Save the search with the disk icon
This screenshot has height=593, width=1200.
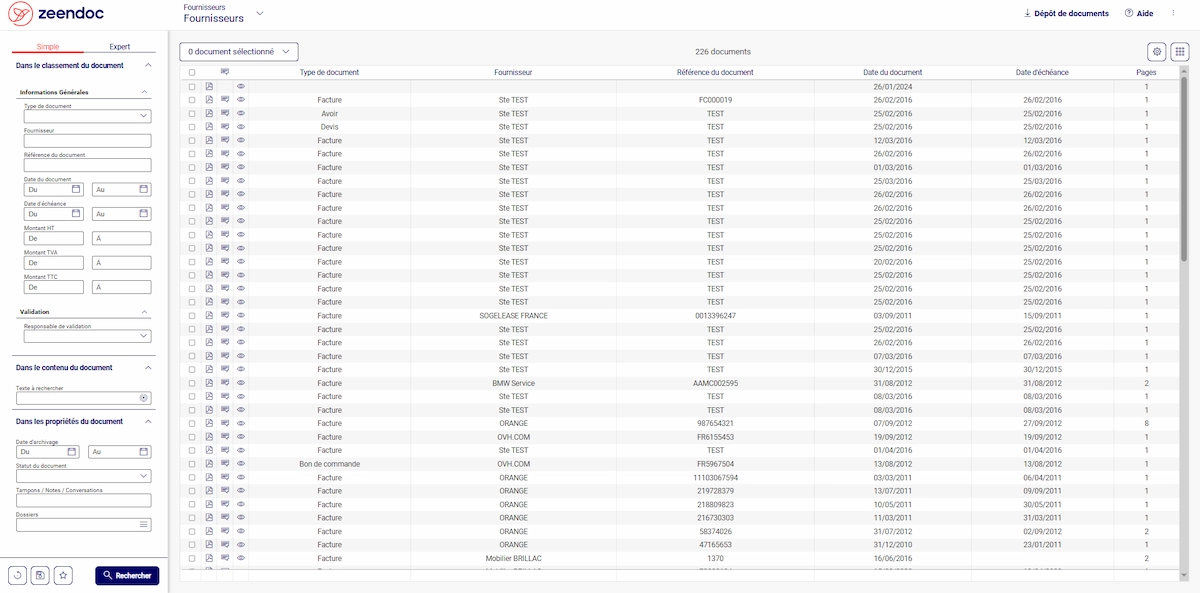click(x=40, y=575)
